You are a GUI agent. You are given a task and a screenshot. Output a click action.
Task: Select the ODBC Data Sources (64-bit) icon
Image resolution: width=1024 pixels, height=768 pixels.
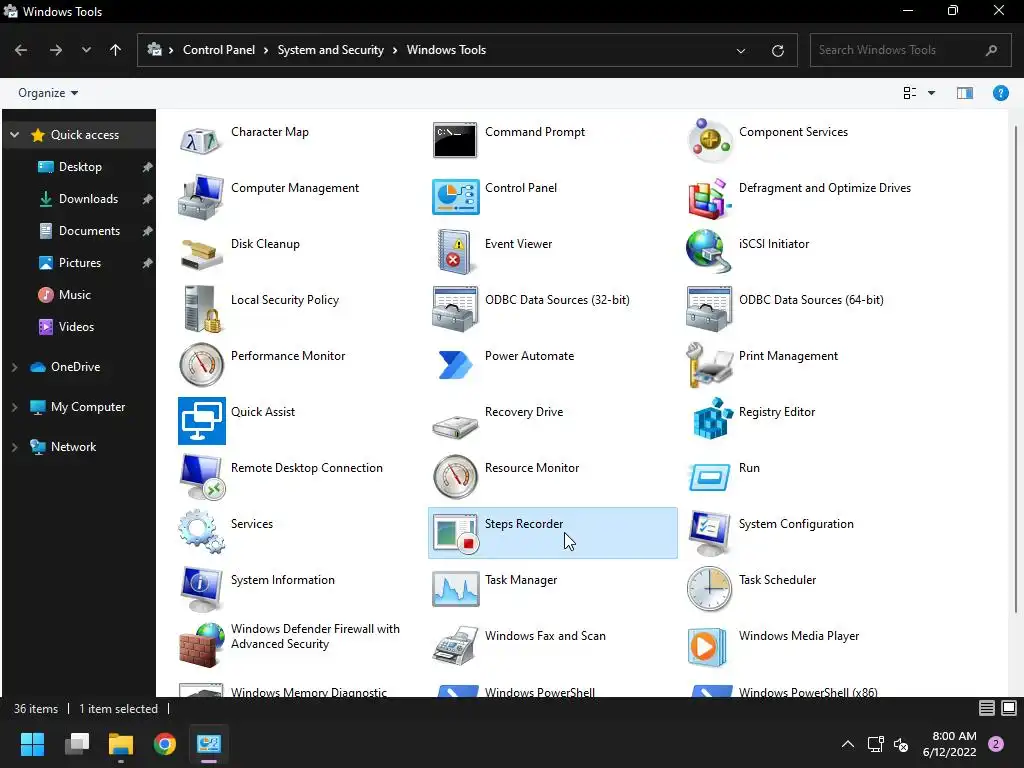point(709,308)
